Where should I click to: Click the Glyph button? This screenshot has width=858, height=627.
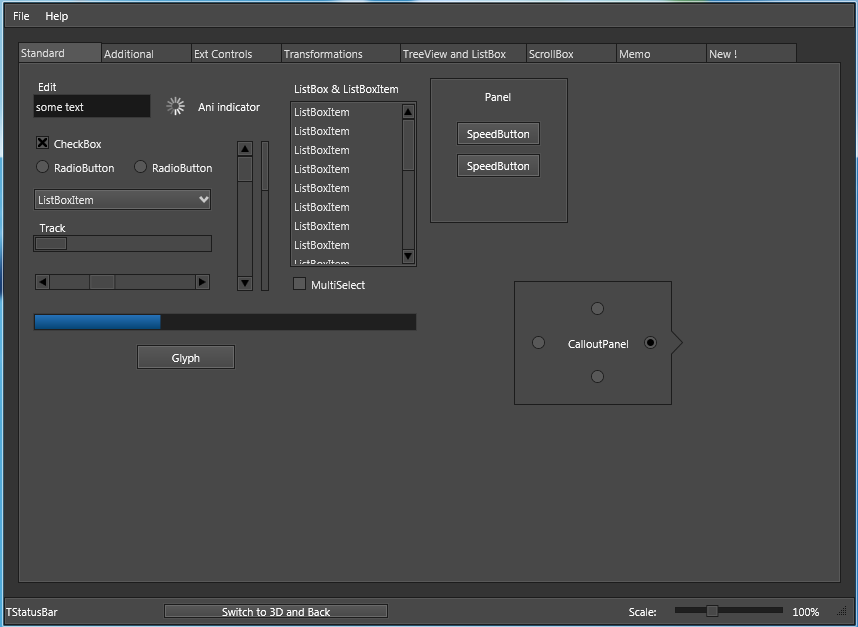coord(186,357)
